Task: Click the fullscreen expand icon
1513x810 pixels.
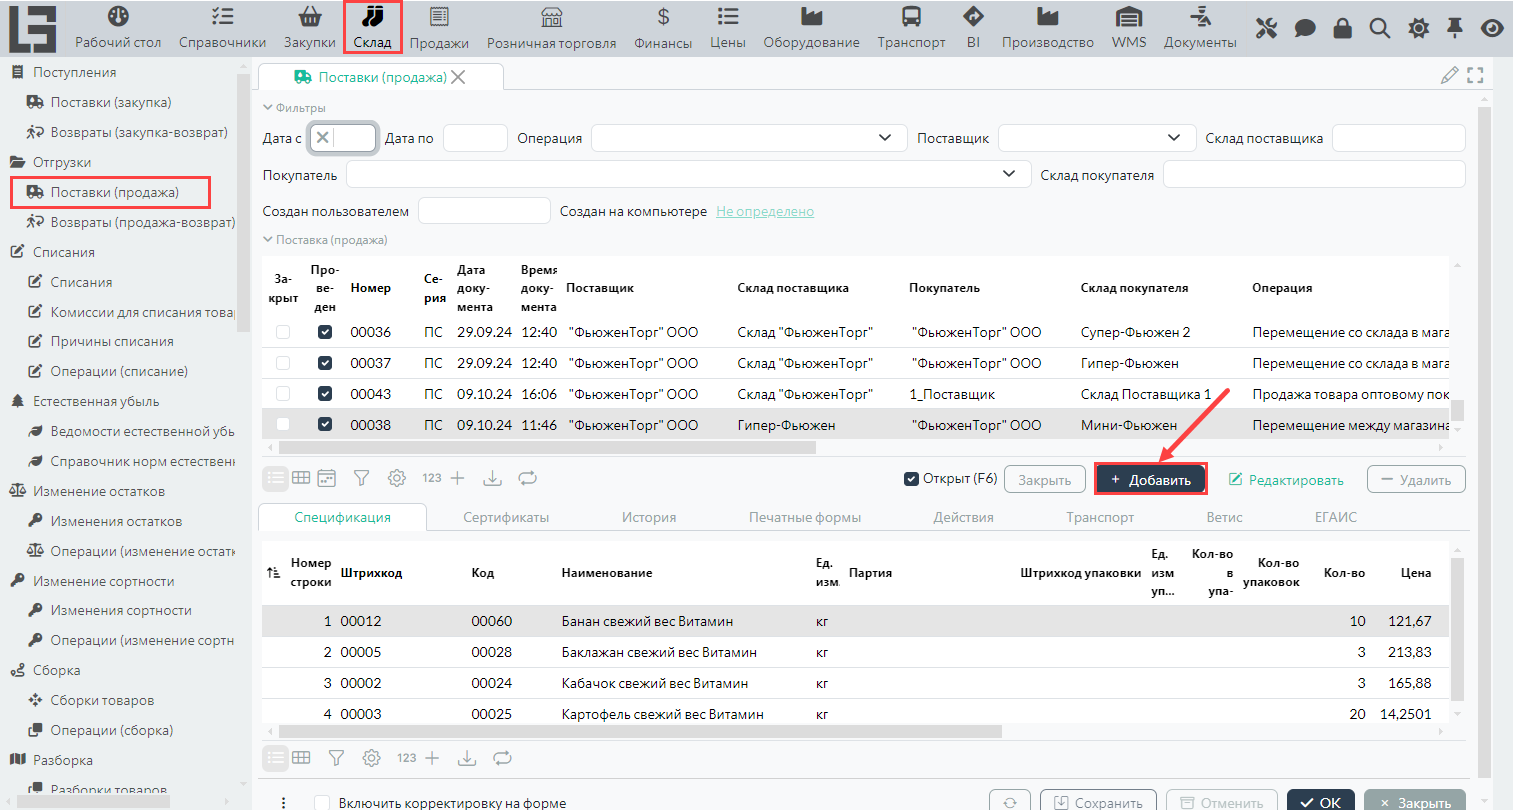Action: tap(1475, 75)
